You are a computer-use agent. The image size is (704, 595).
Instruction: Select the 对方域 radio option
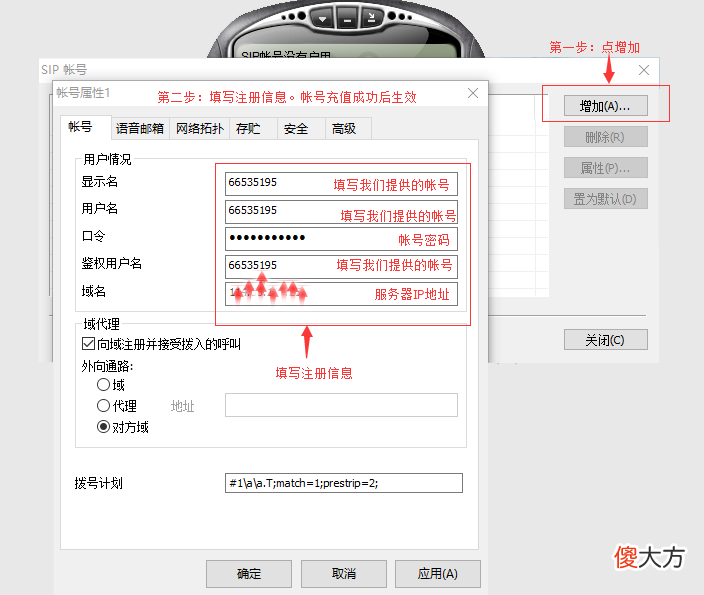click(x=103, y=427)
